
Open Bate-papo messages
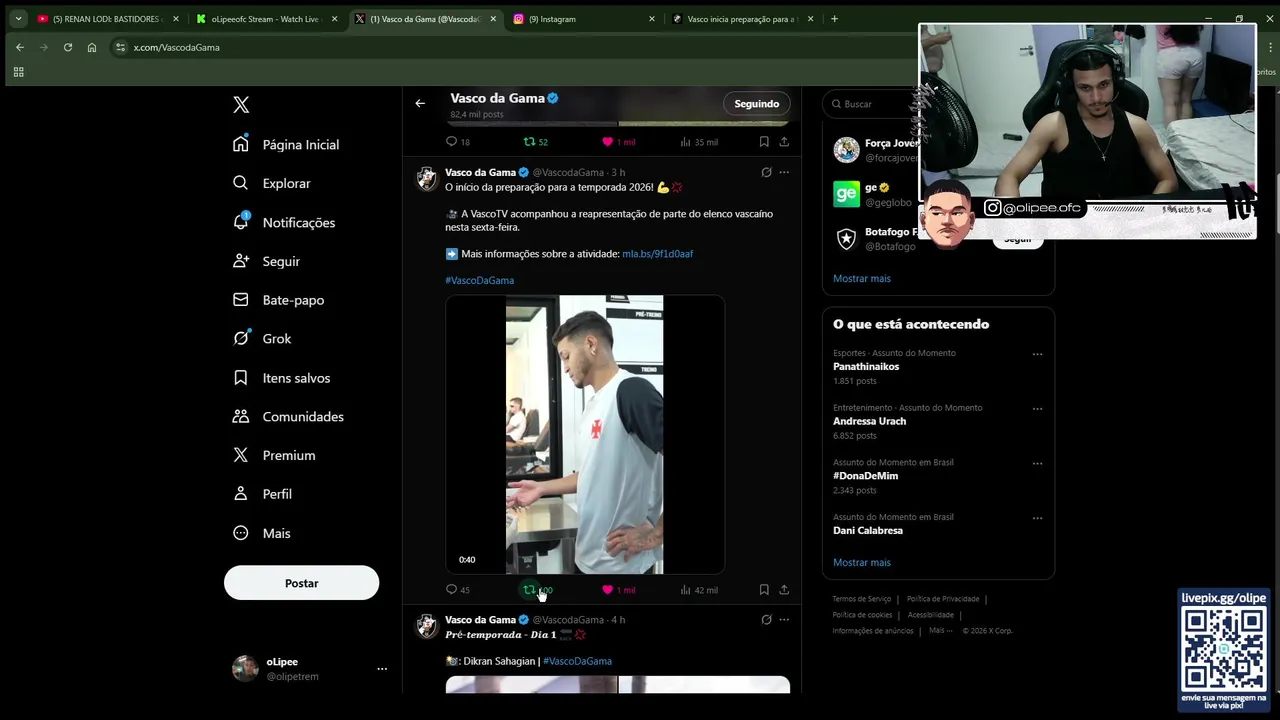[x=278, y=300]
